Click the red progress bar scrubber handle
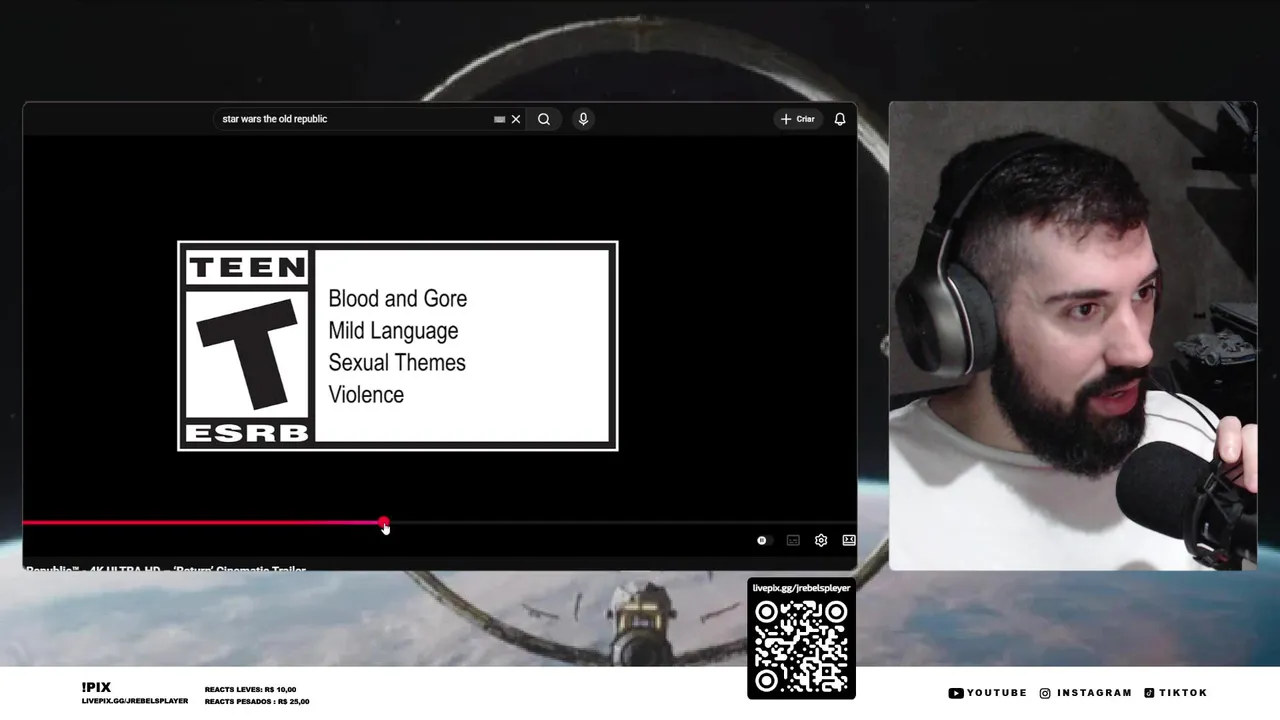The height and width of the screenshot is (720, 1280). (384, 522)
